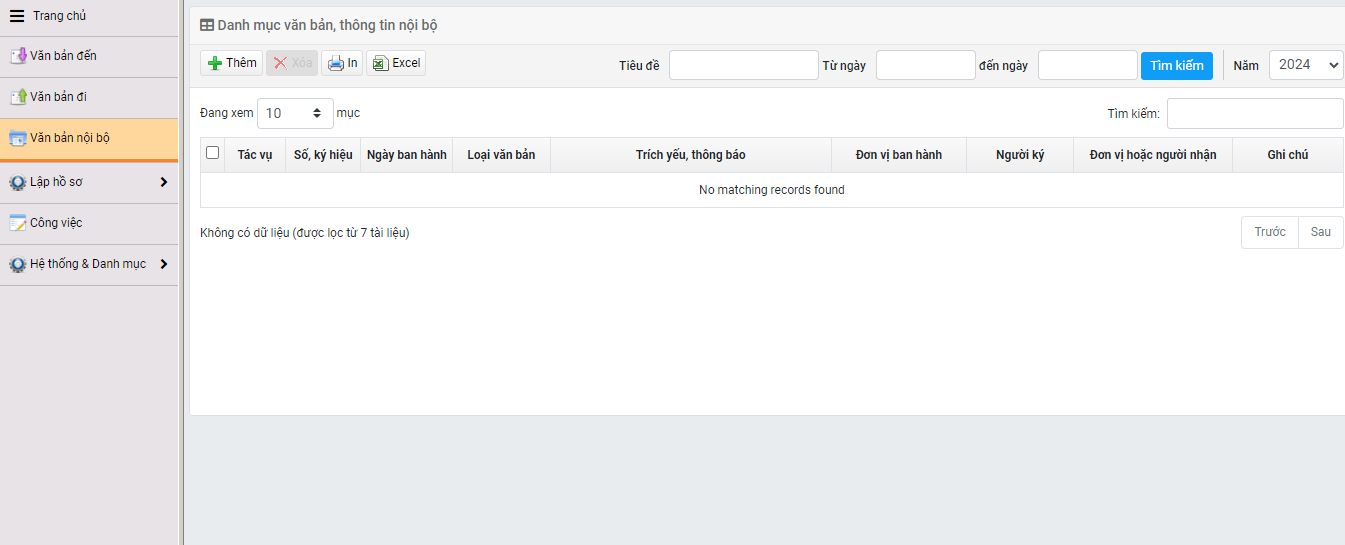Click the Văn bản đến inbox icon
The width and height of the screenshot is (1345, 545).
click(17, 56)
